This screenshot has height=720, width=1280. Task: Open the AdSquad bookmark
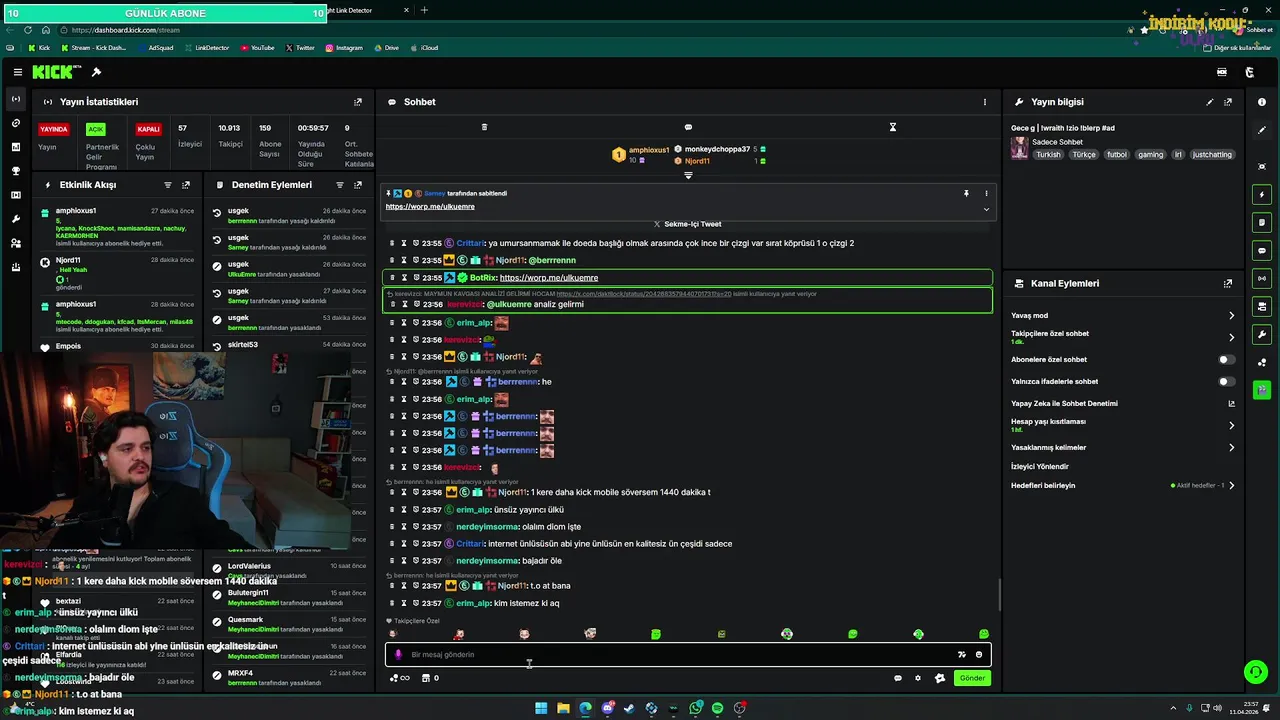click(x=155, y=47)
